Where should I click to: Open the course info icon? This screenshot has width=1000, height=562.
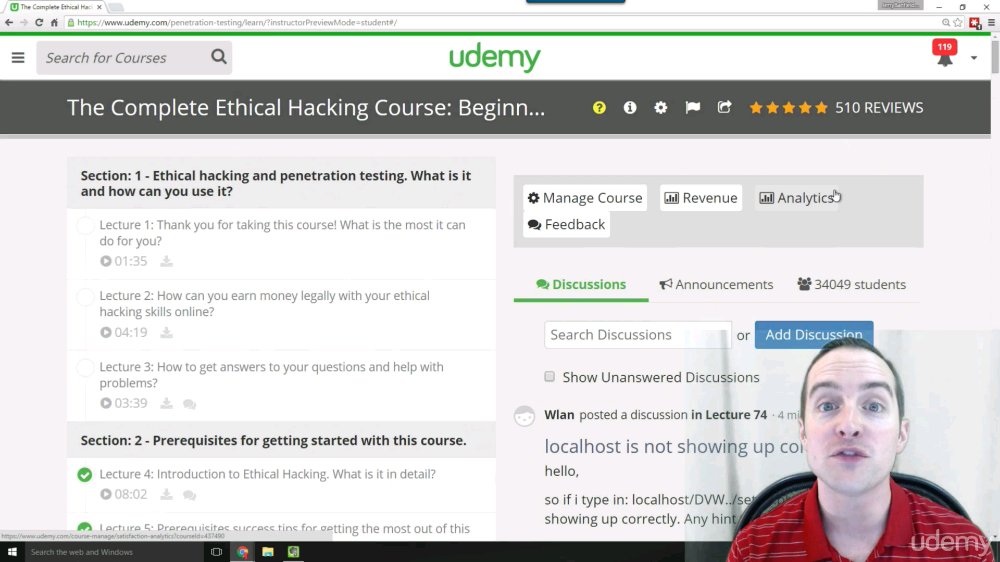click(629, 108)
